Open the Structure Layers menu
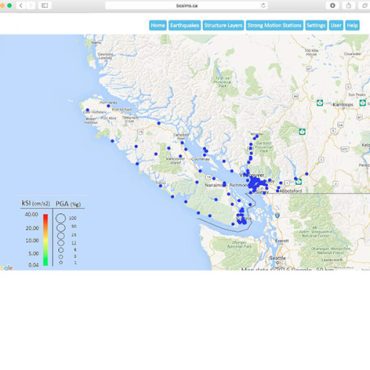The width and height of the screenshot is (370, 370). tap(223, 26)
